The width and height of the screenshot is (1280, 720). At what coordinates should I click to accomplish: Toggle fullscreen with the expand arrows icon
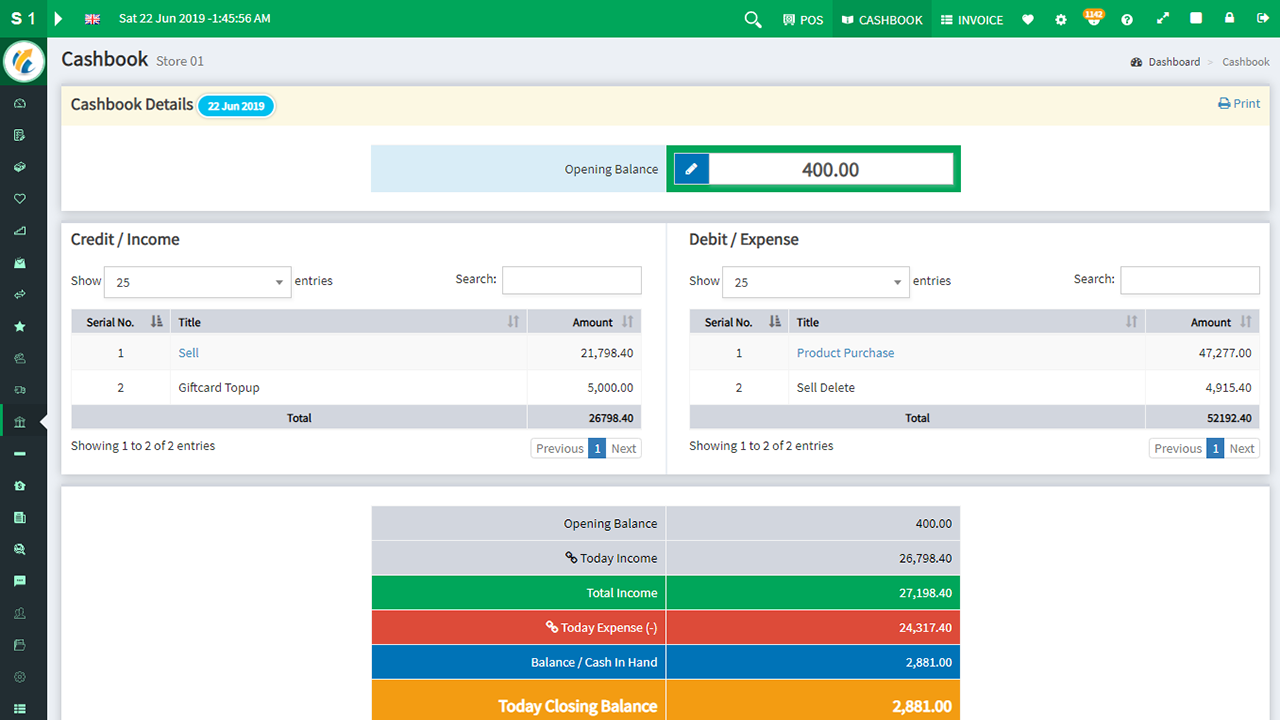click(x=1160, y=18)
